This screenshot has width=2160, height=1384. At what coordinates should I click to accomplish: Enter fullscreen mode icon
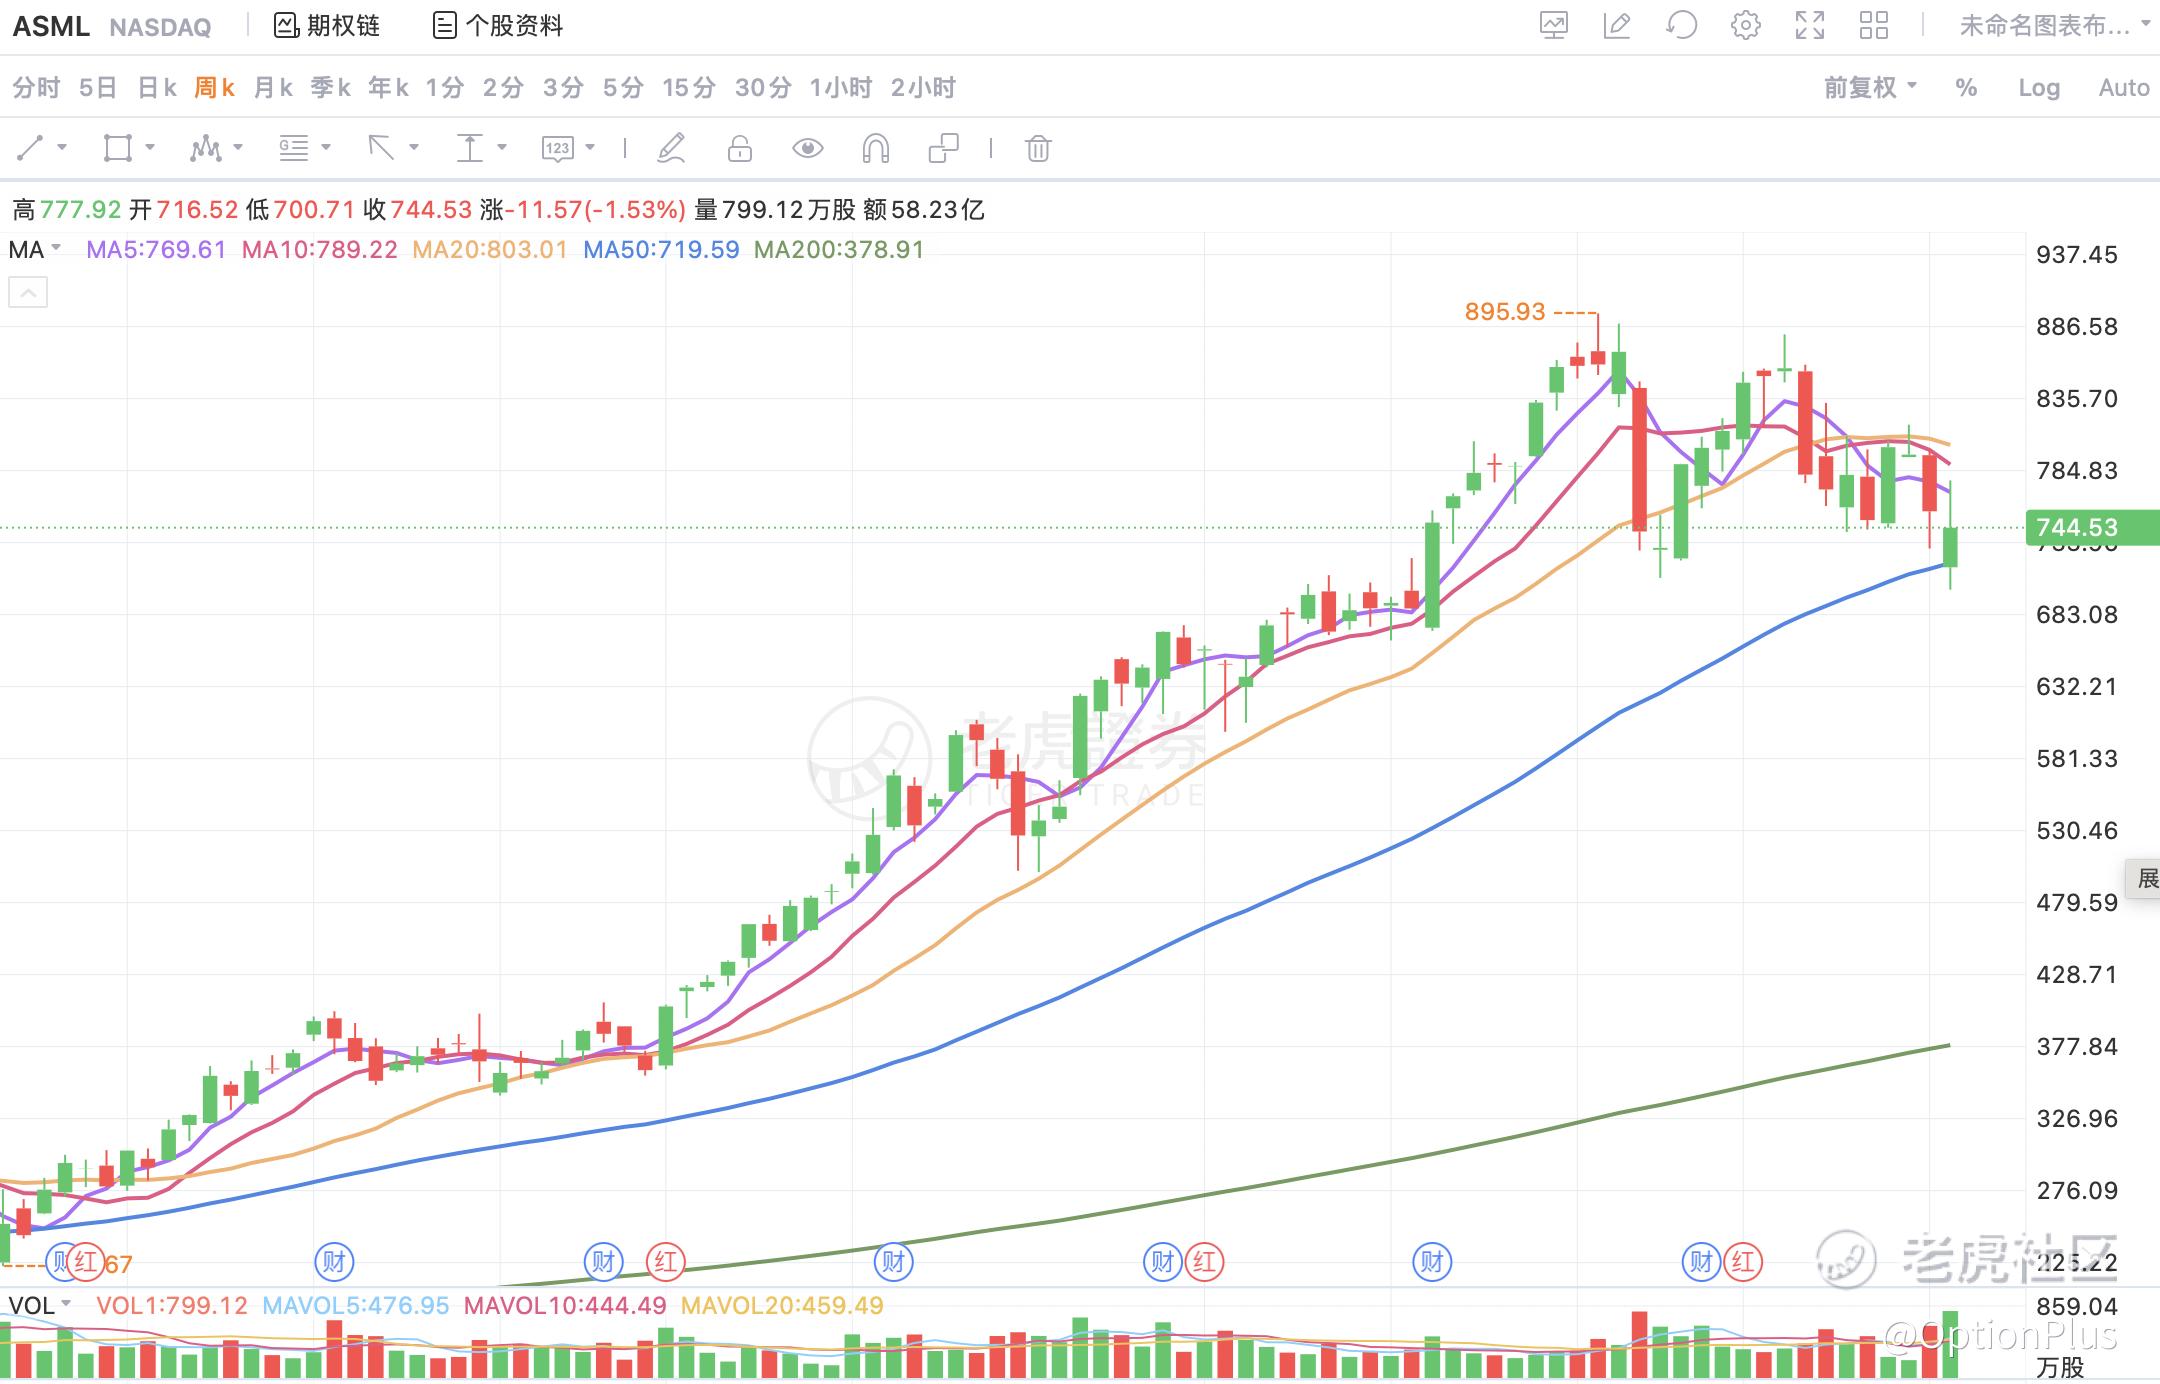tap(1810, 26)
